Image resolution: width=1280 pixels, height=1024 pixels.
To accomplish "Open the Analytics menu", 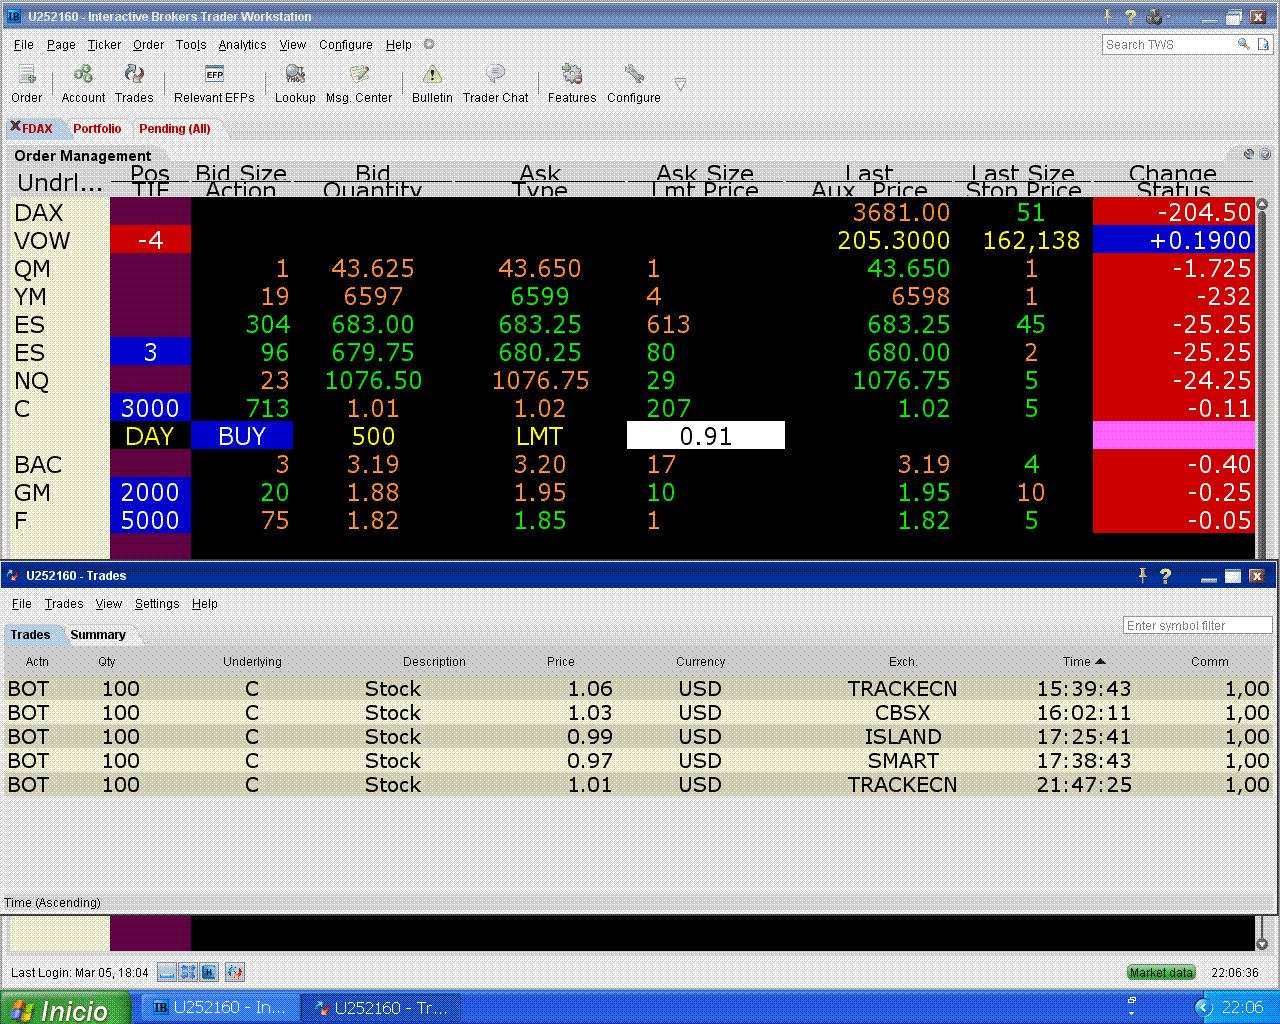I will [242, 44].
